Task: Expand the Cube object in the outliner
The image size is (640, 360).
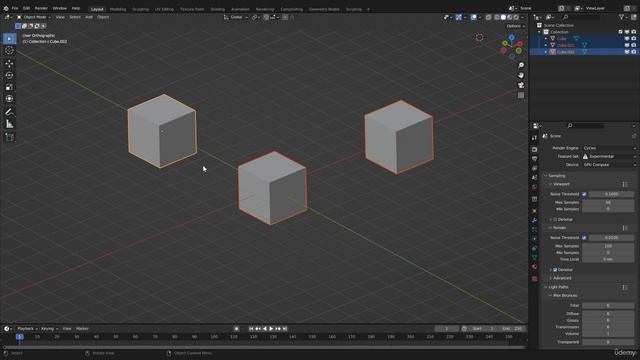Action: 546,38
